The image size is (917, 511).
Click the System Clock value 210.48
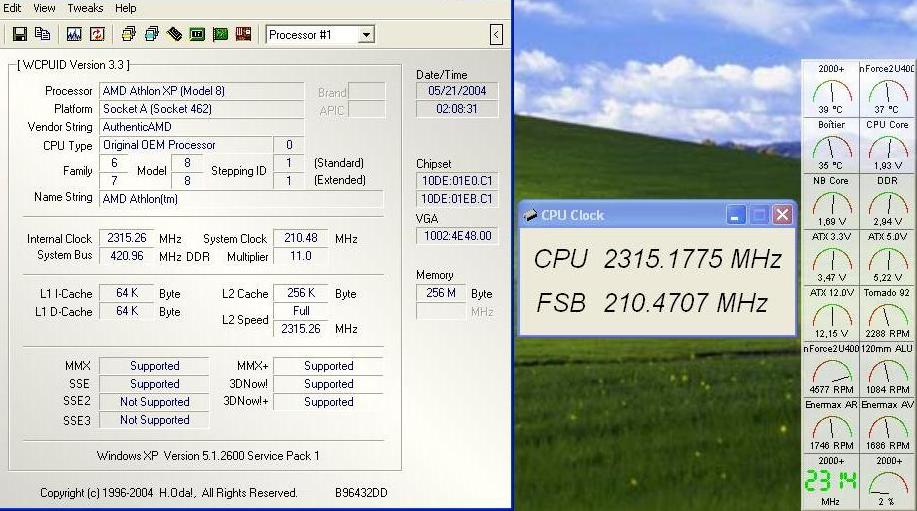click(301, 238)
